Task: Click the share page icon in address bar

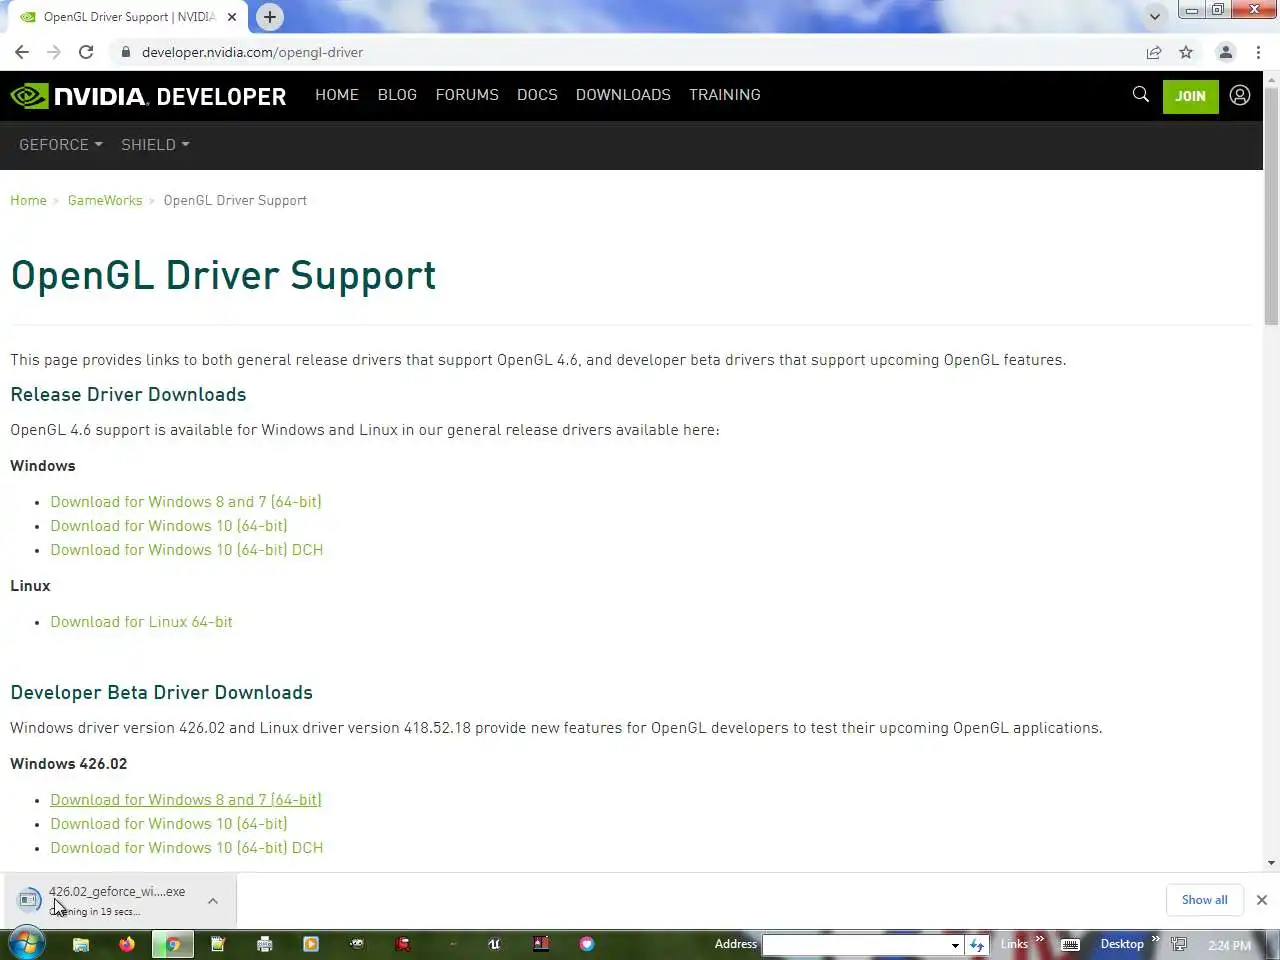Action: pyautogui.click(x=1154, y=52)
